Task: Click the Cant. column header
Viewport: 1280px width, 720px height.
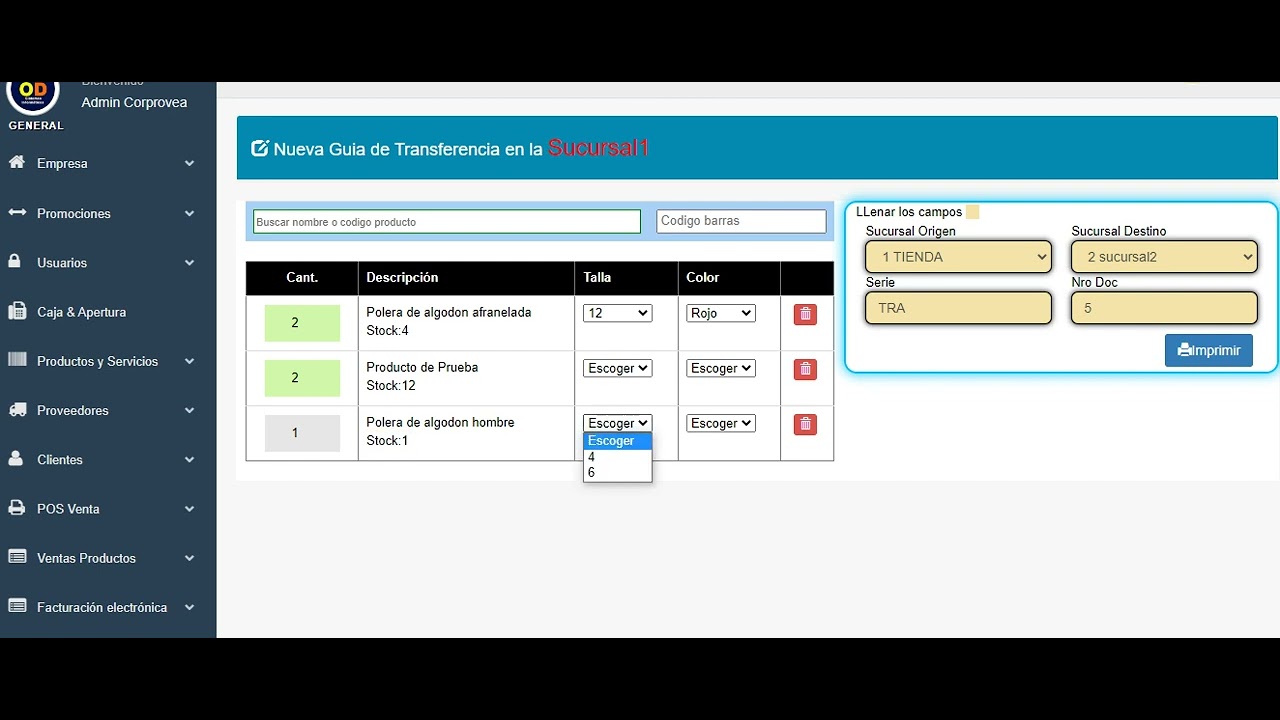Action: click(x=302, y=277)
